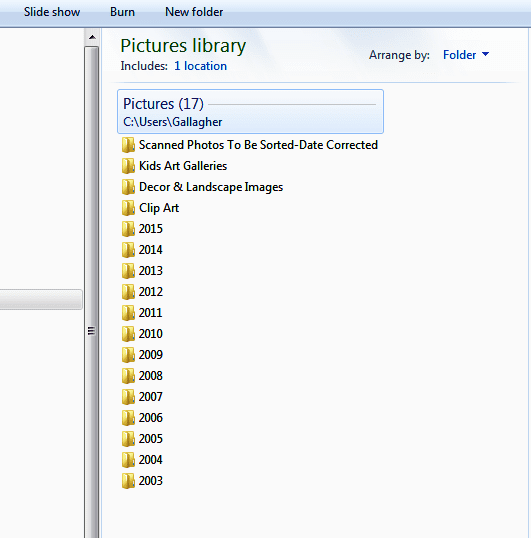Click the 2014 folder label
Viewport: 531px width, 538px height.
point(151,250)
